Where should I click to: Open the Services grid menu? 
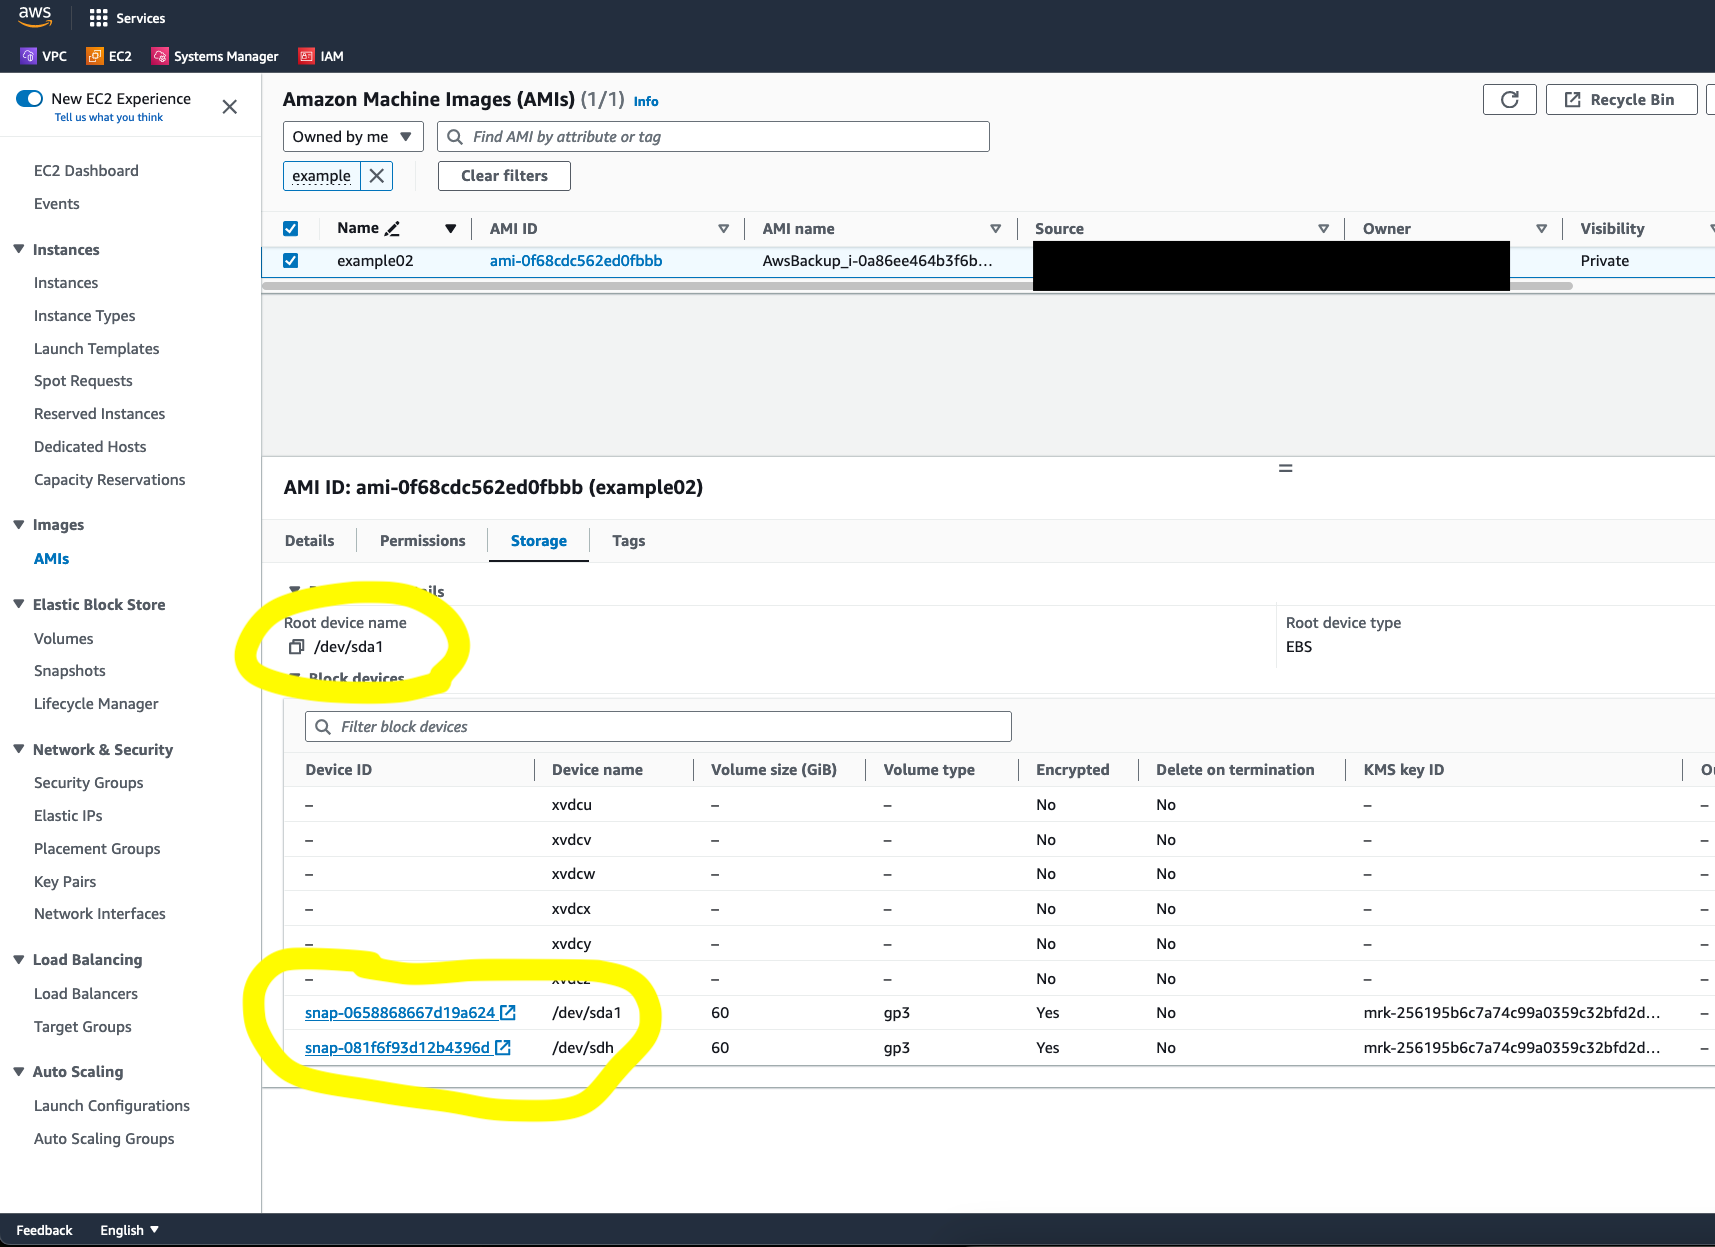tap(127, 18)
